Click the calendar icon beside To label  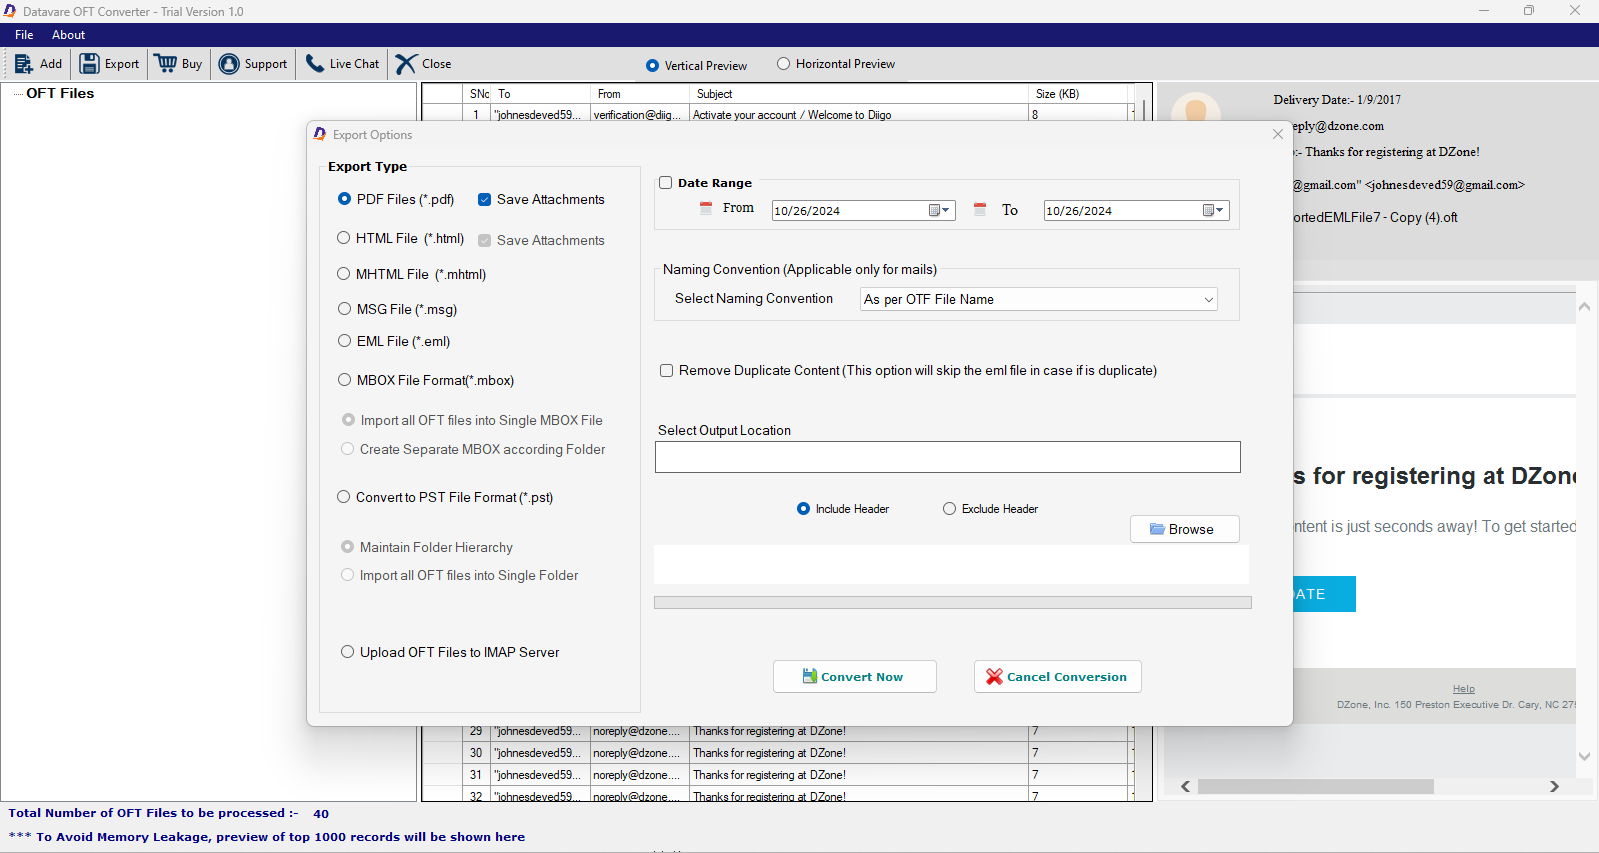[x=980, y=209]
